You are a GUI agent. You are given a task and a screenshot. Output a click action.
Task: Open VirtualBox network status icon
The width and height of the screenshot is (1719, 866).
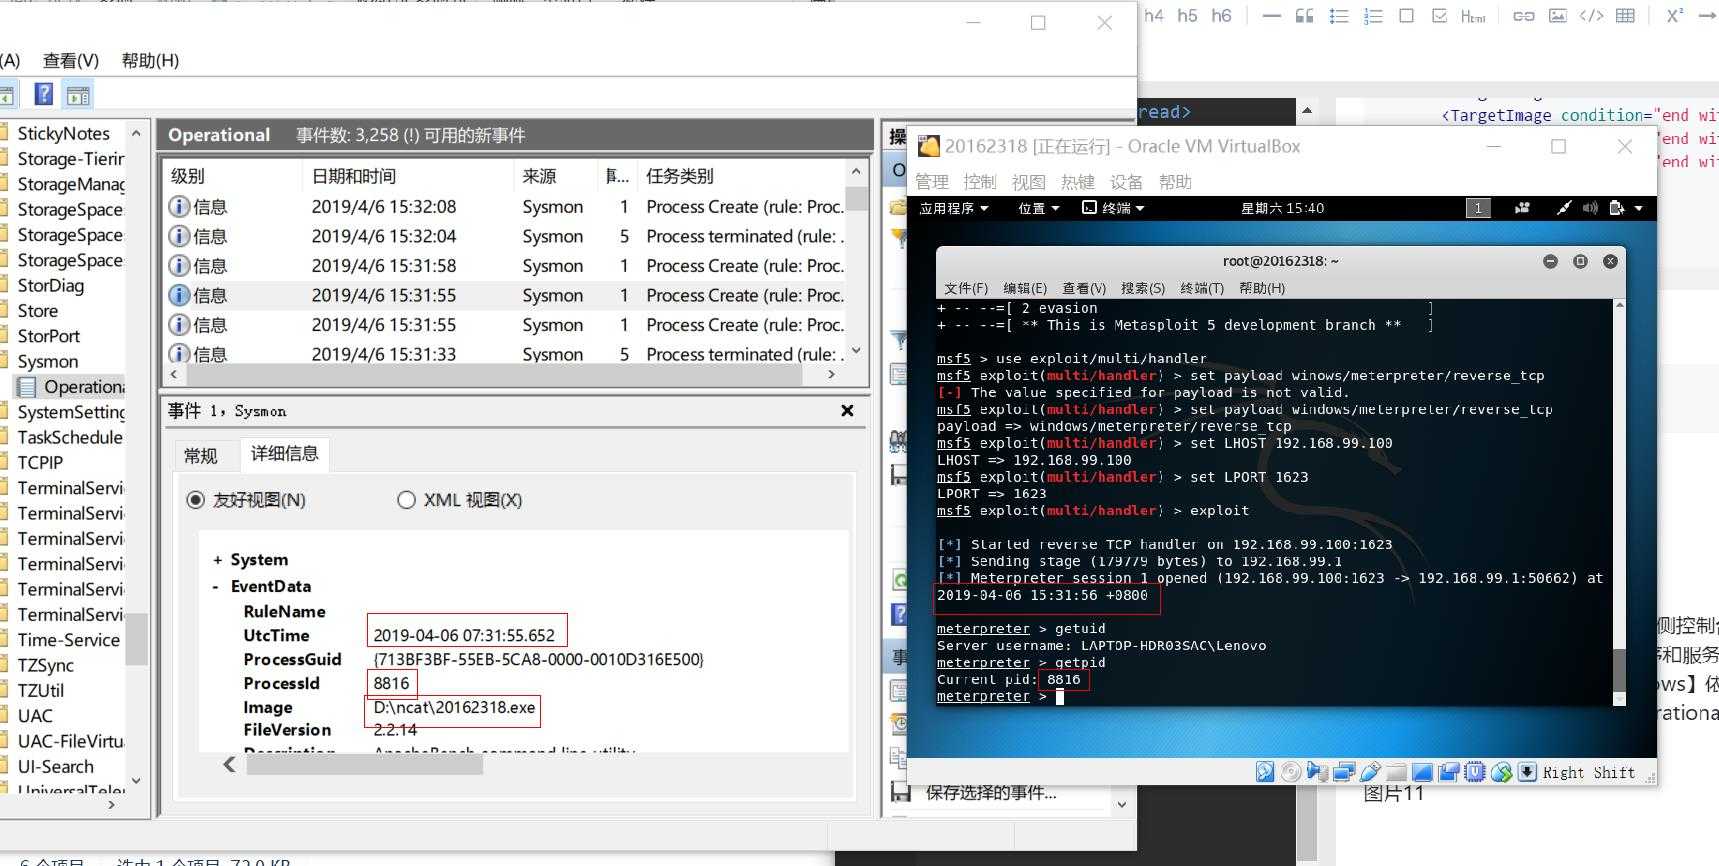1343,772
